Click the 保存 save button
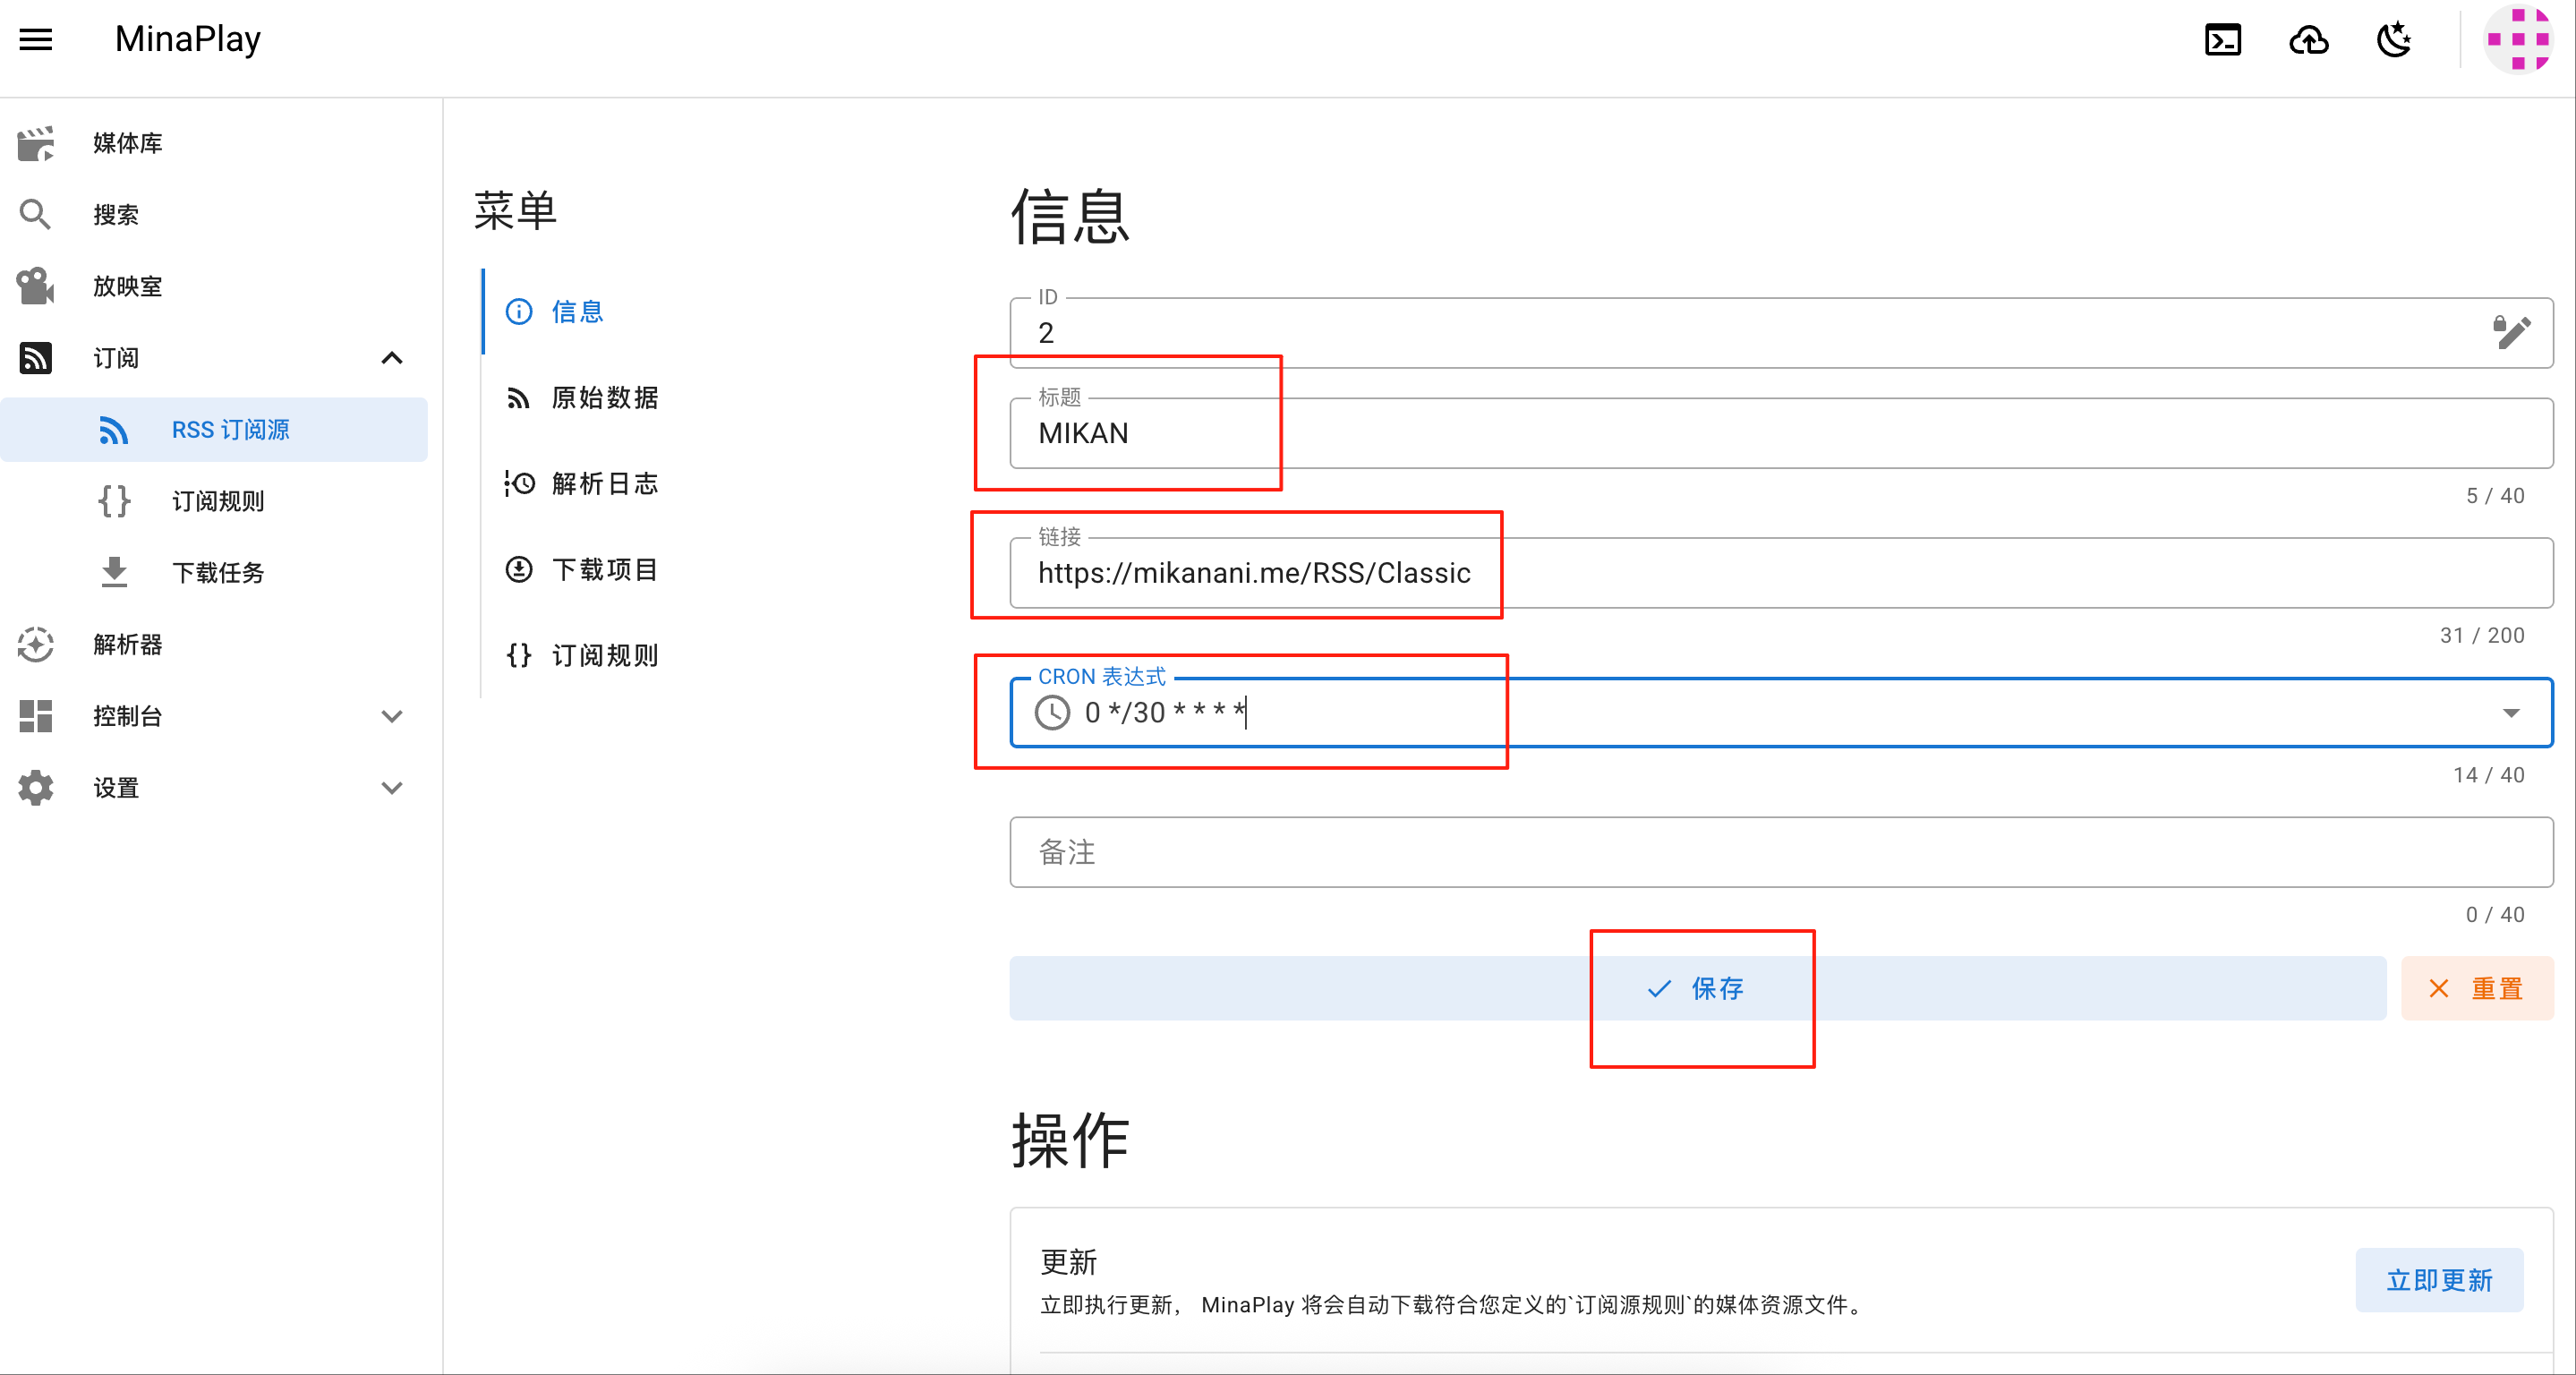The height and width of the screenshot is (1375, 2576). (1697, 989)
